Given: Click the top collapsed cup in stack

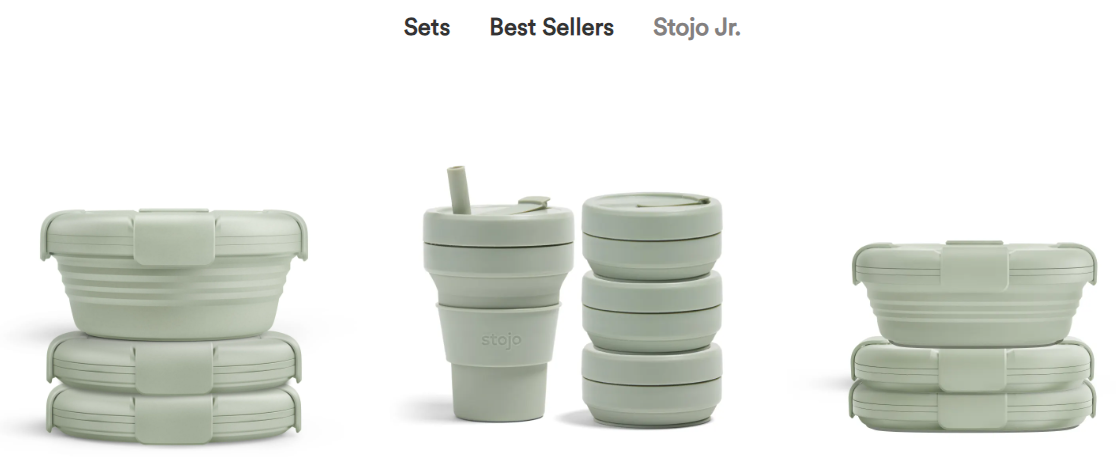Looking at the screenshot, I should pyautogui.click(x=651, y=237).
